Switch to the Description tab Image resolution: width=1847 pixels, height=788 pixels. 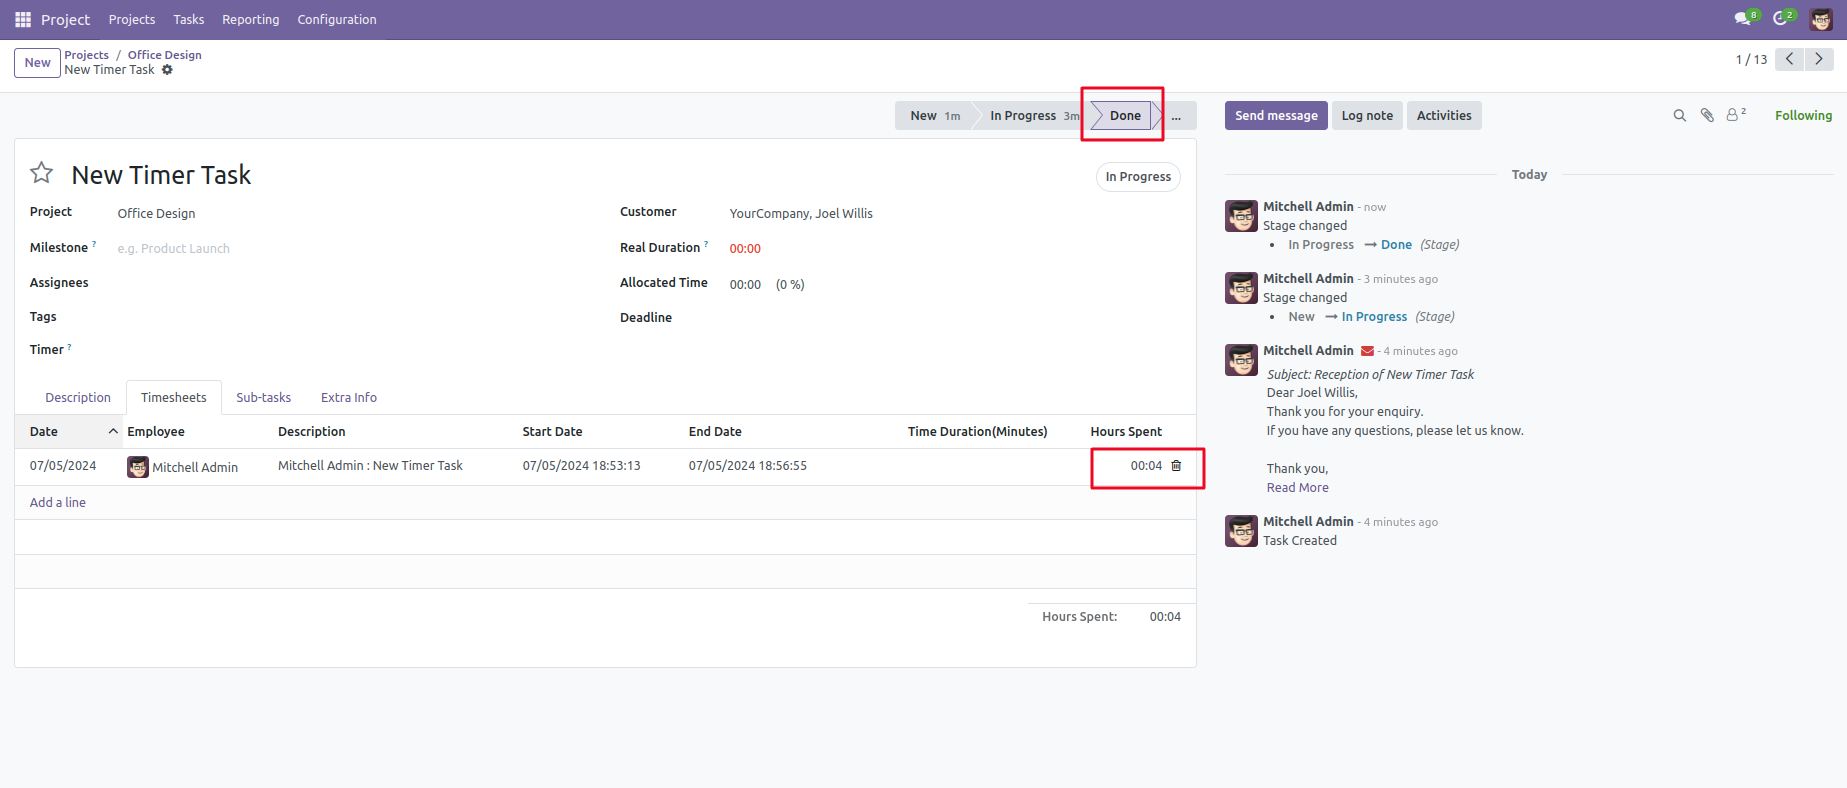78,398
